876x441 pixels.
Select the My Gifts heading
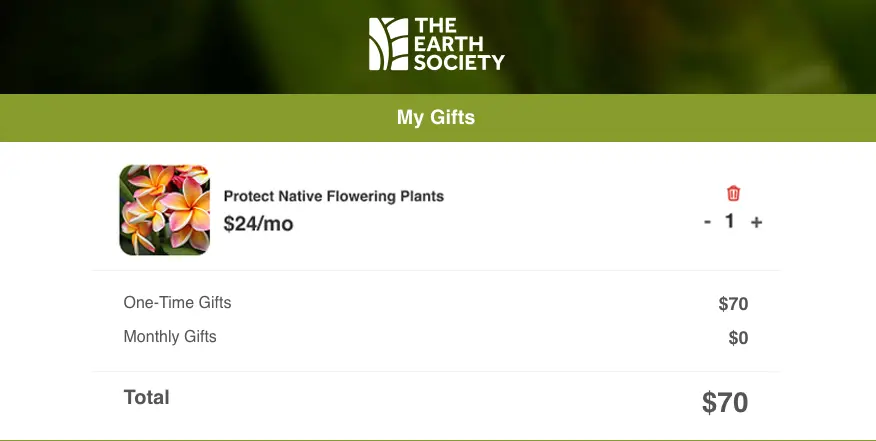(436, 118)
